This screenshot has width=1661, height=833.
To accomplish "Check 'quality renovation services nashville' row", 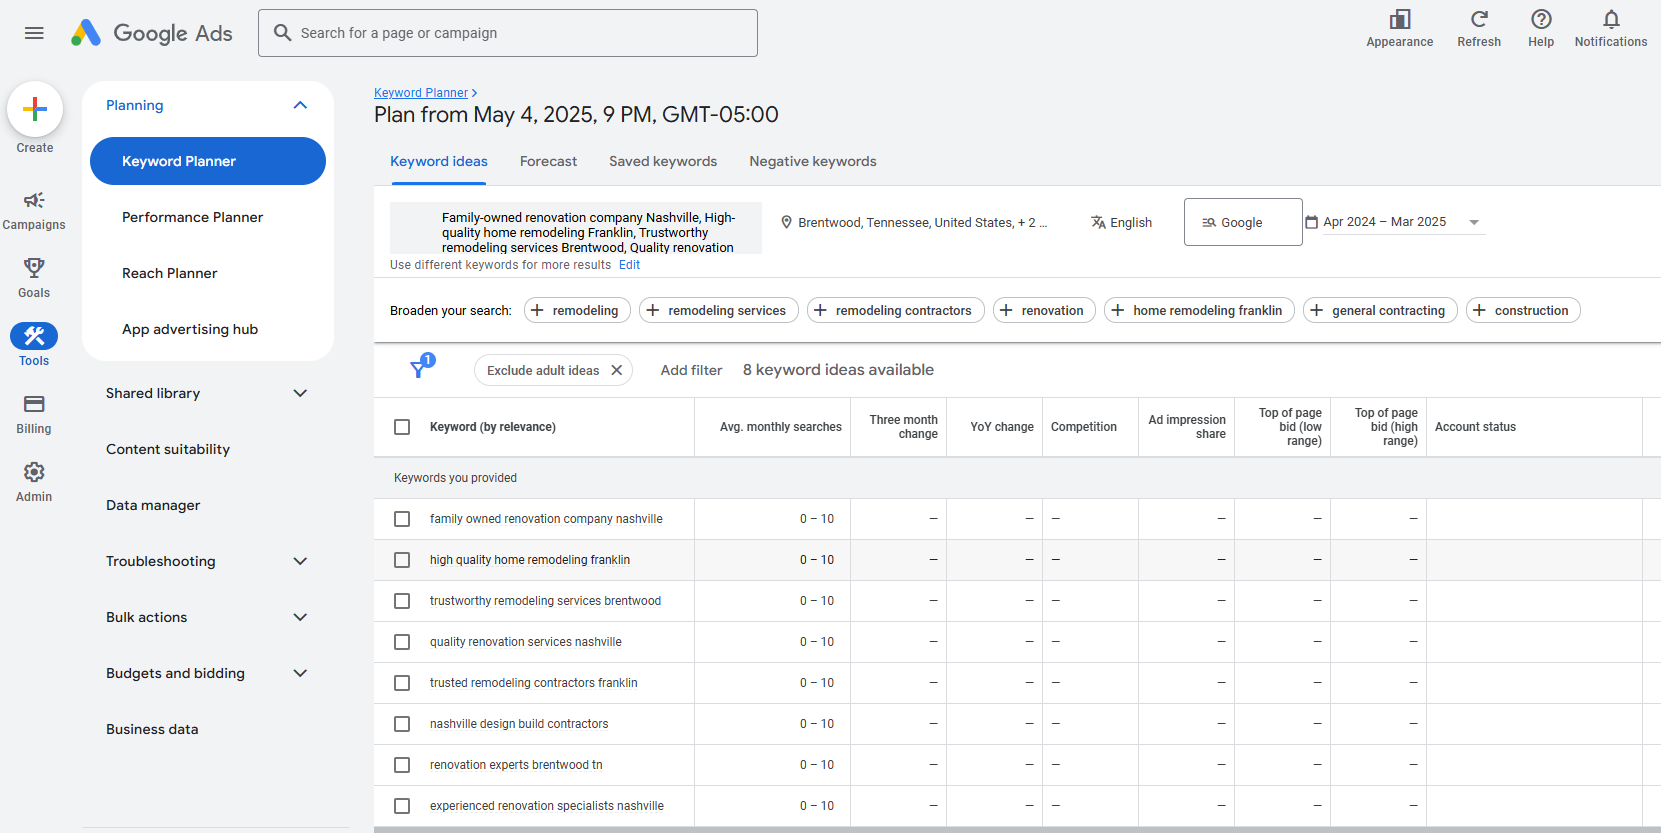I will point(402,642).
